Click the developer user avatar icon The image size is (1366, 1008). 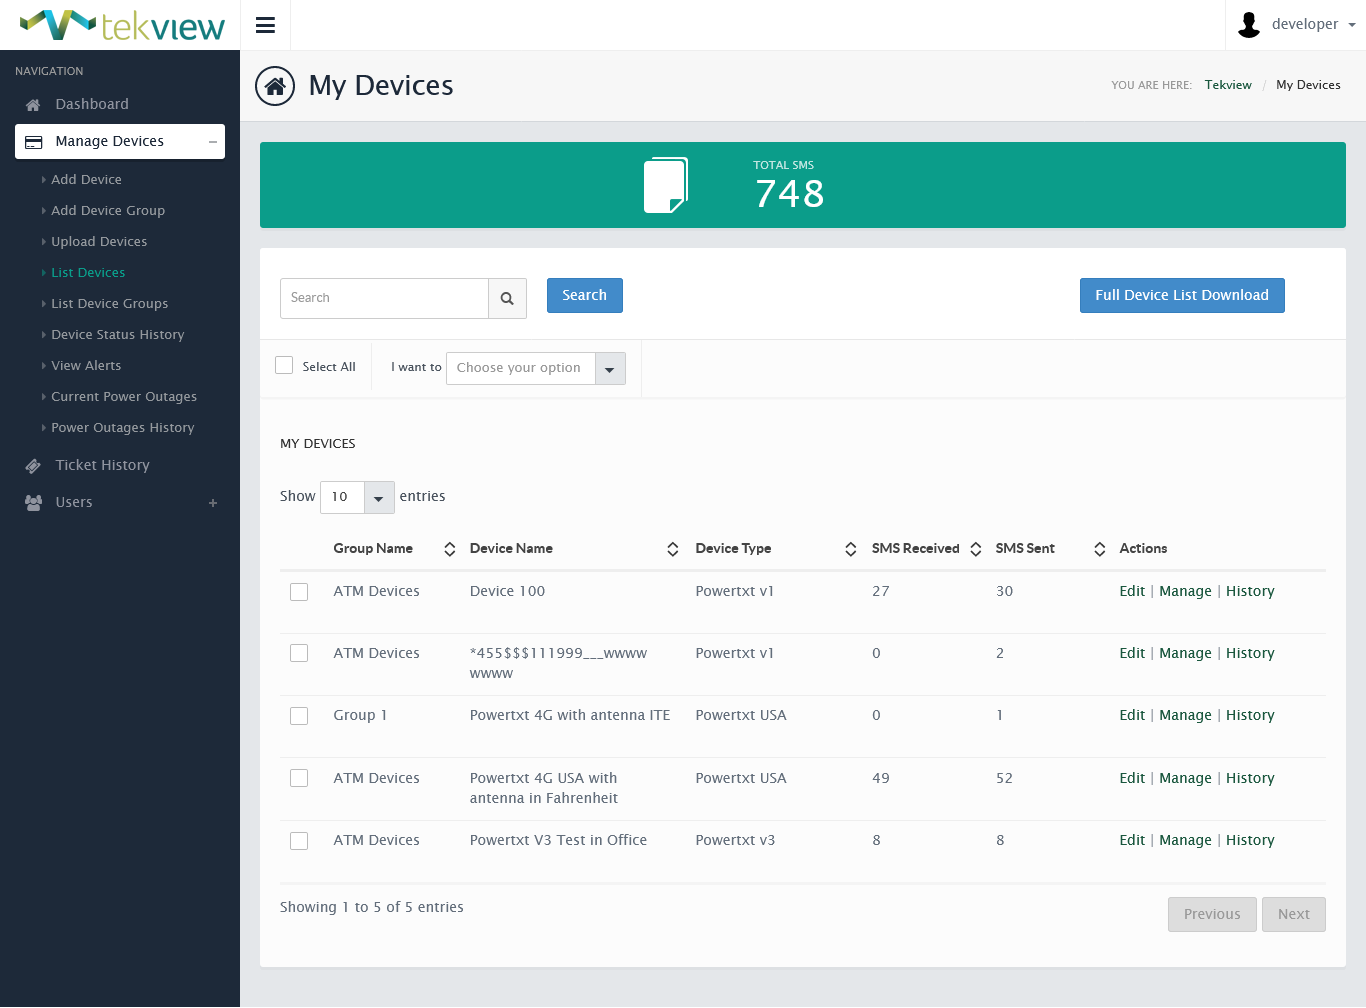click(1249, 25)
